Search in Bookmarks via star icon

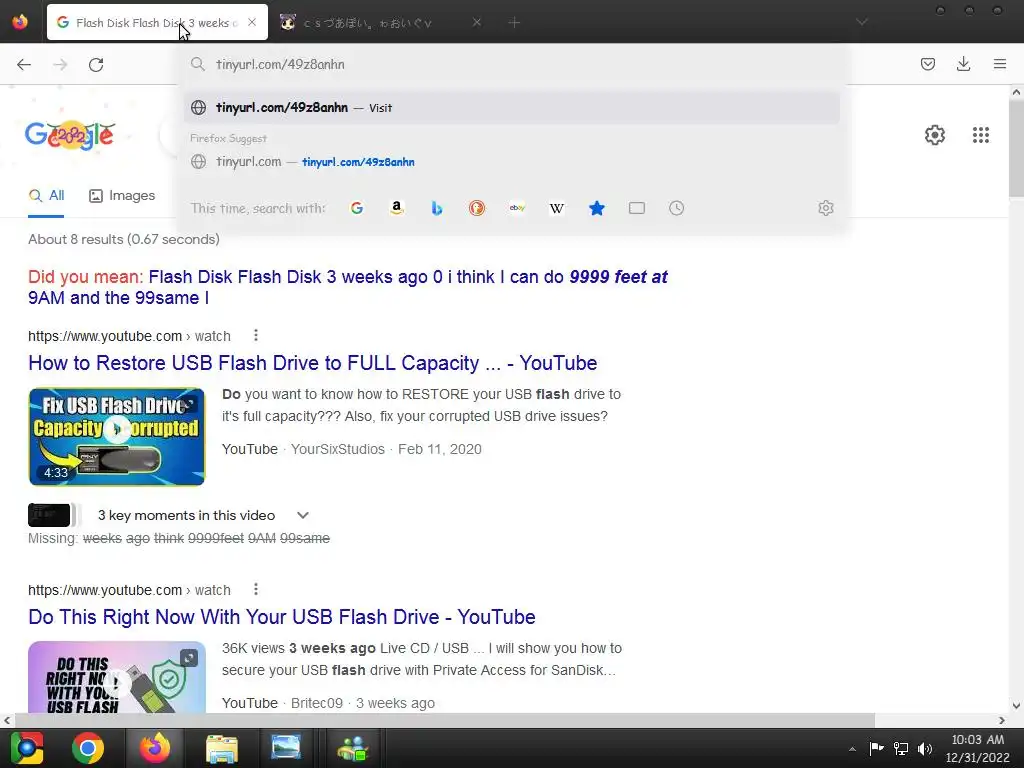[x=597, y=208]
